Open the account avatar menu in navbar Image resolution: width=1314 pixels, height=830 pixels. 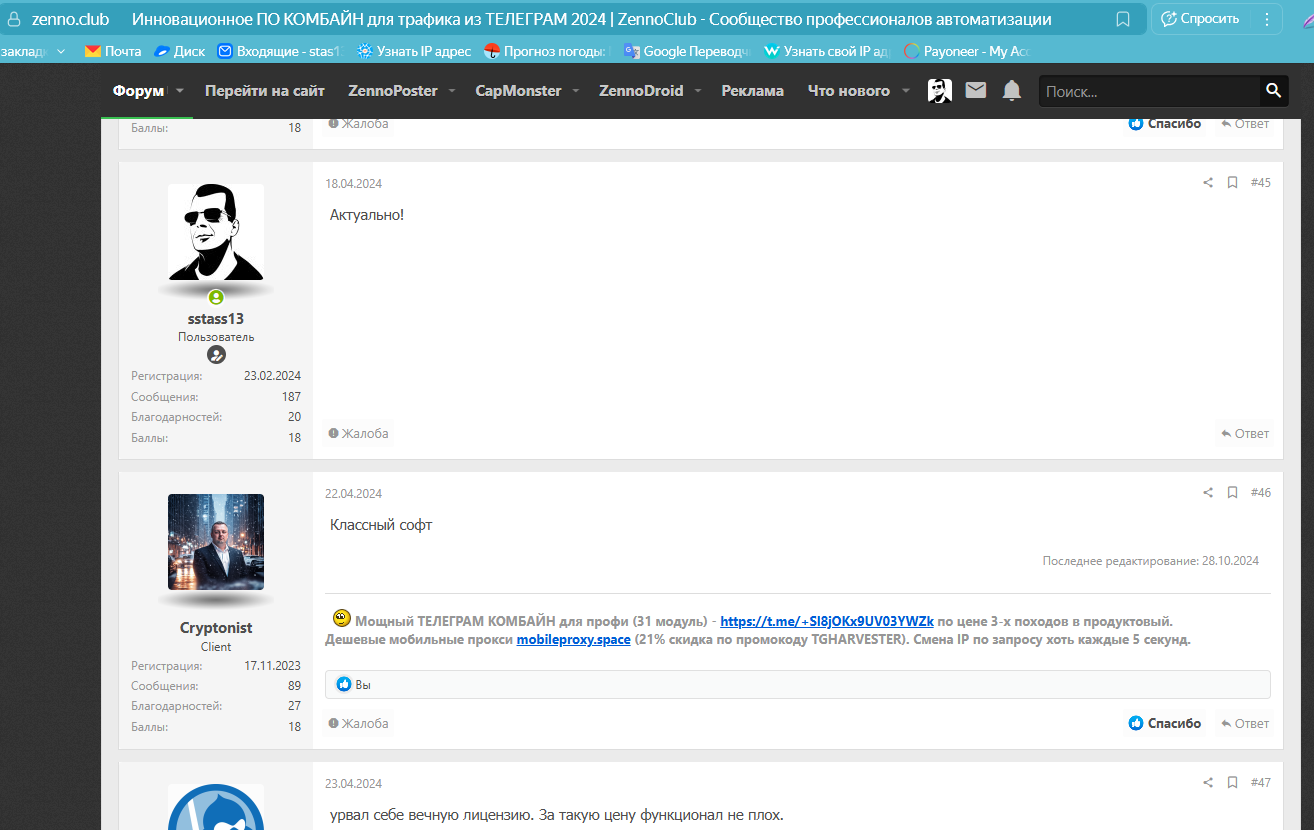click(x=940, y=91)
